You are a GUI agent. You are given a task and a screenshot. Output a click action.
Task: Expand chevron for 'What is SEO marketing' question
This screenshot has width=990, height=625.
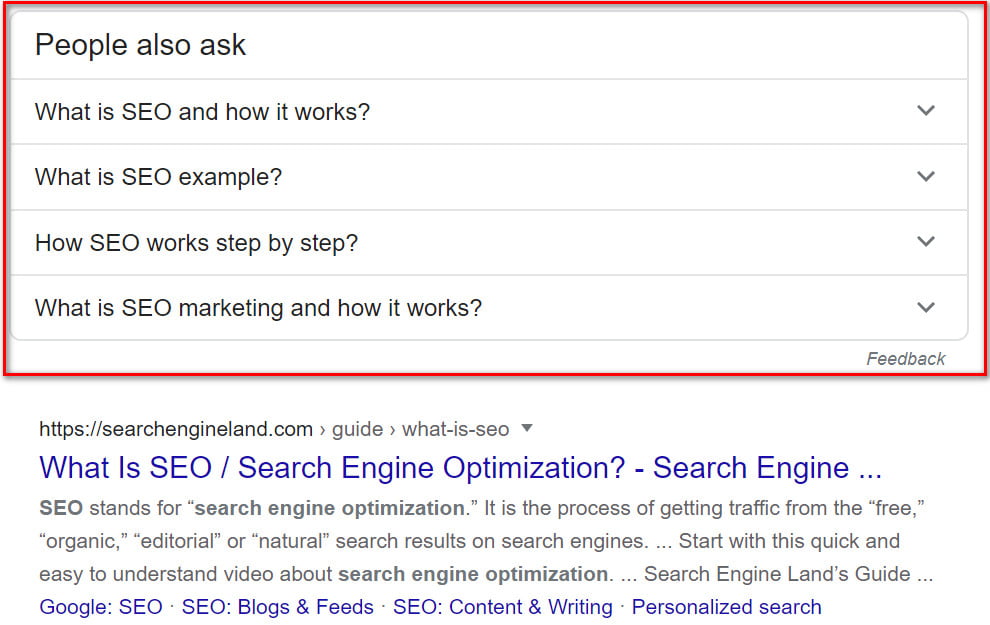tap(926, 307)
